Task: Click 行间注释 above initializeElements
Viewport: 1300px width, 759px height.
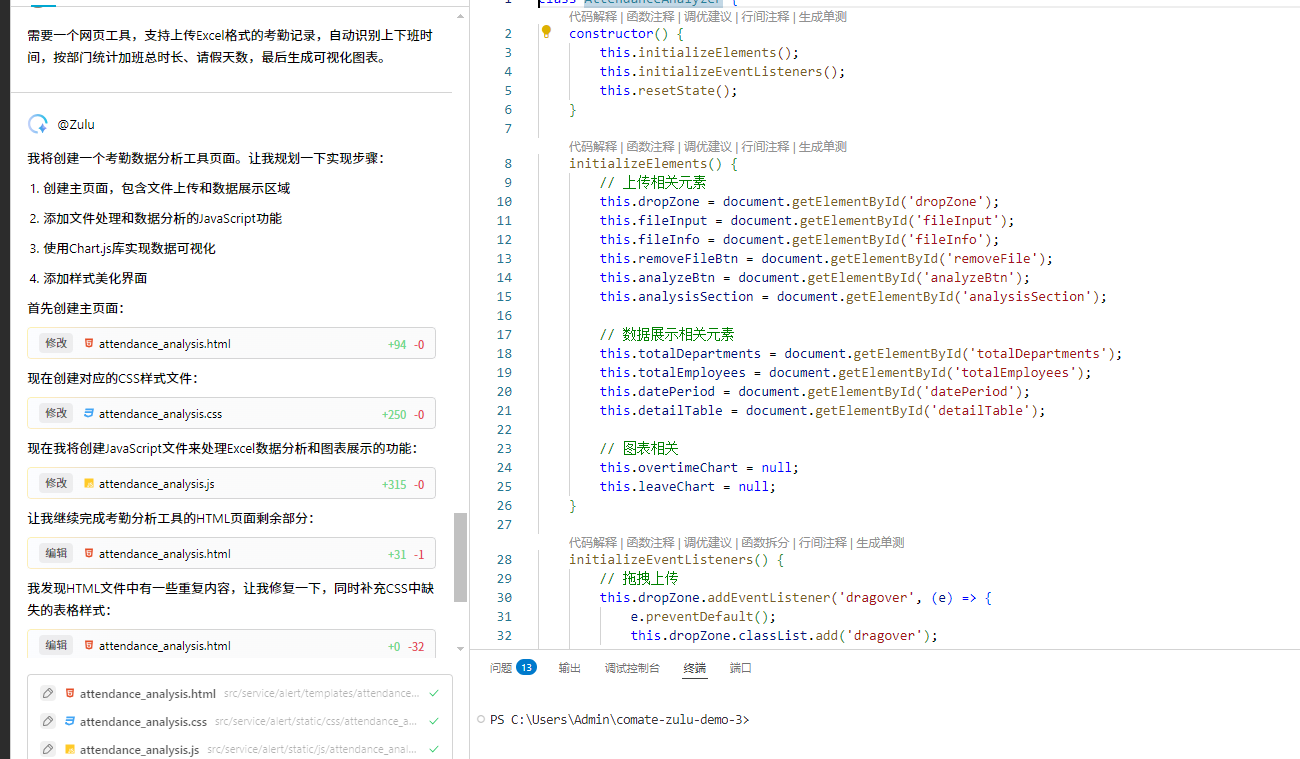Action: tap(765, 147)
